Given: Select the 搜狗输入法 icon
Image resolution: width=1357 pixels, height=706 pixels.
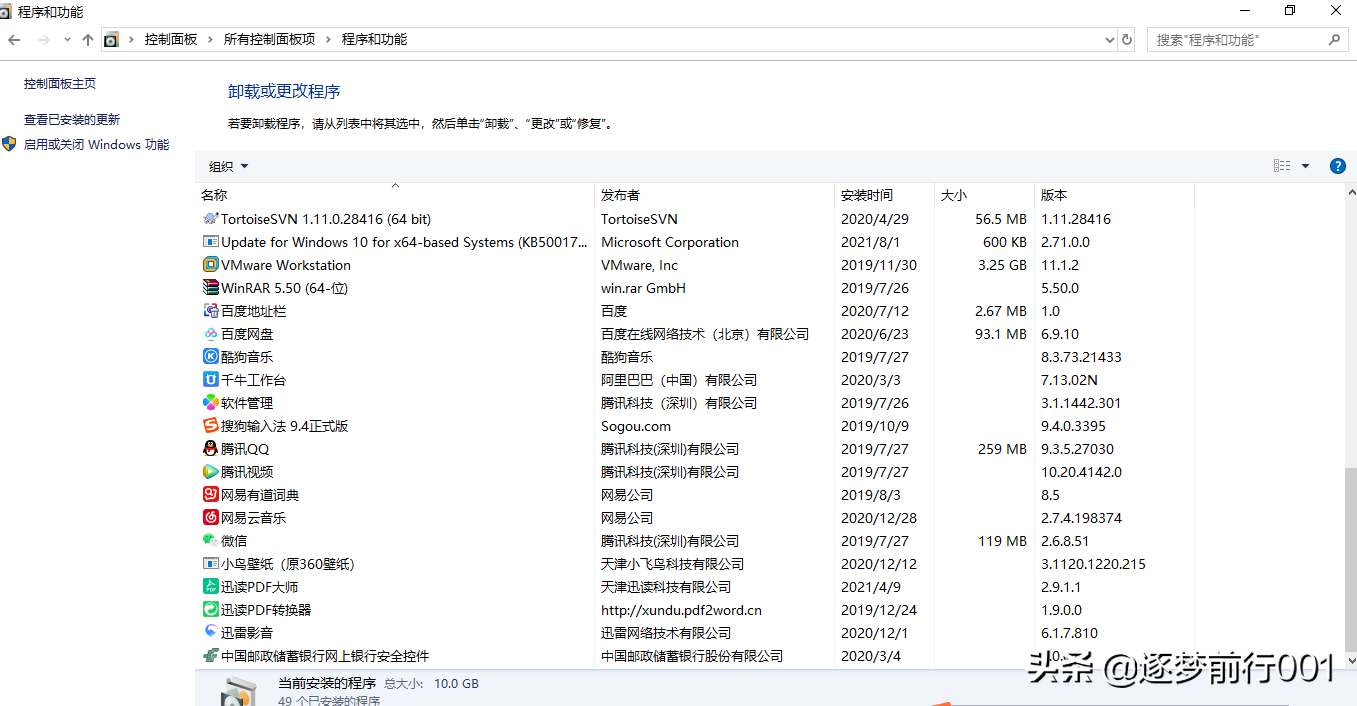Looking at the screenshot, I should point(210,426).
